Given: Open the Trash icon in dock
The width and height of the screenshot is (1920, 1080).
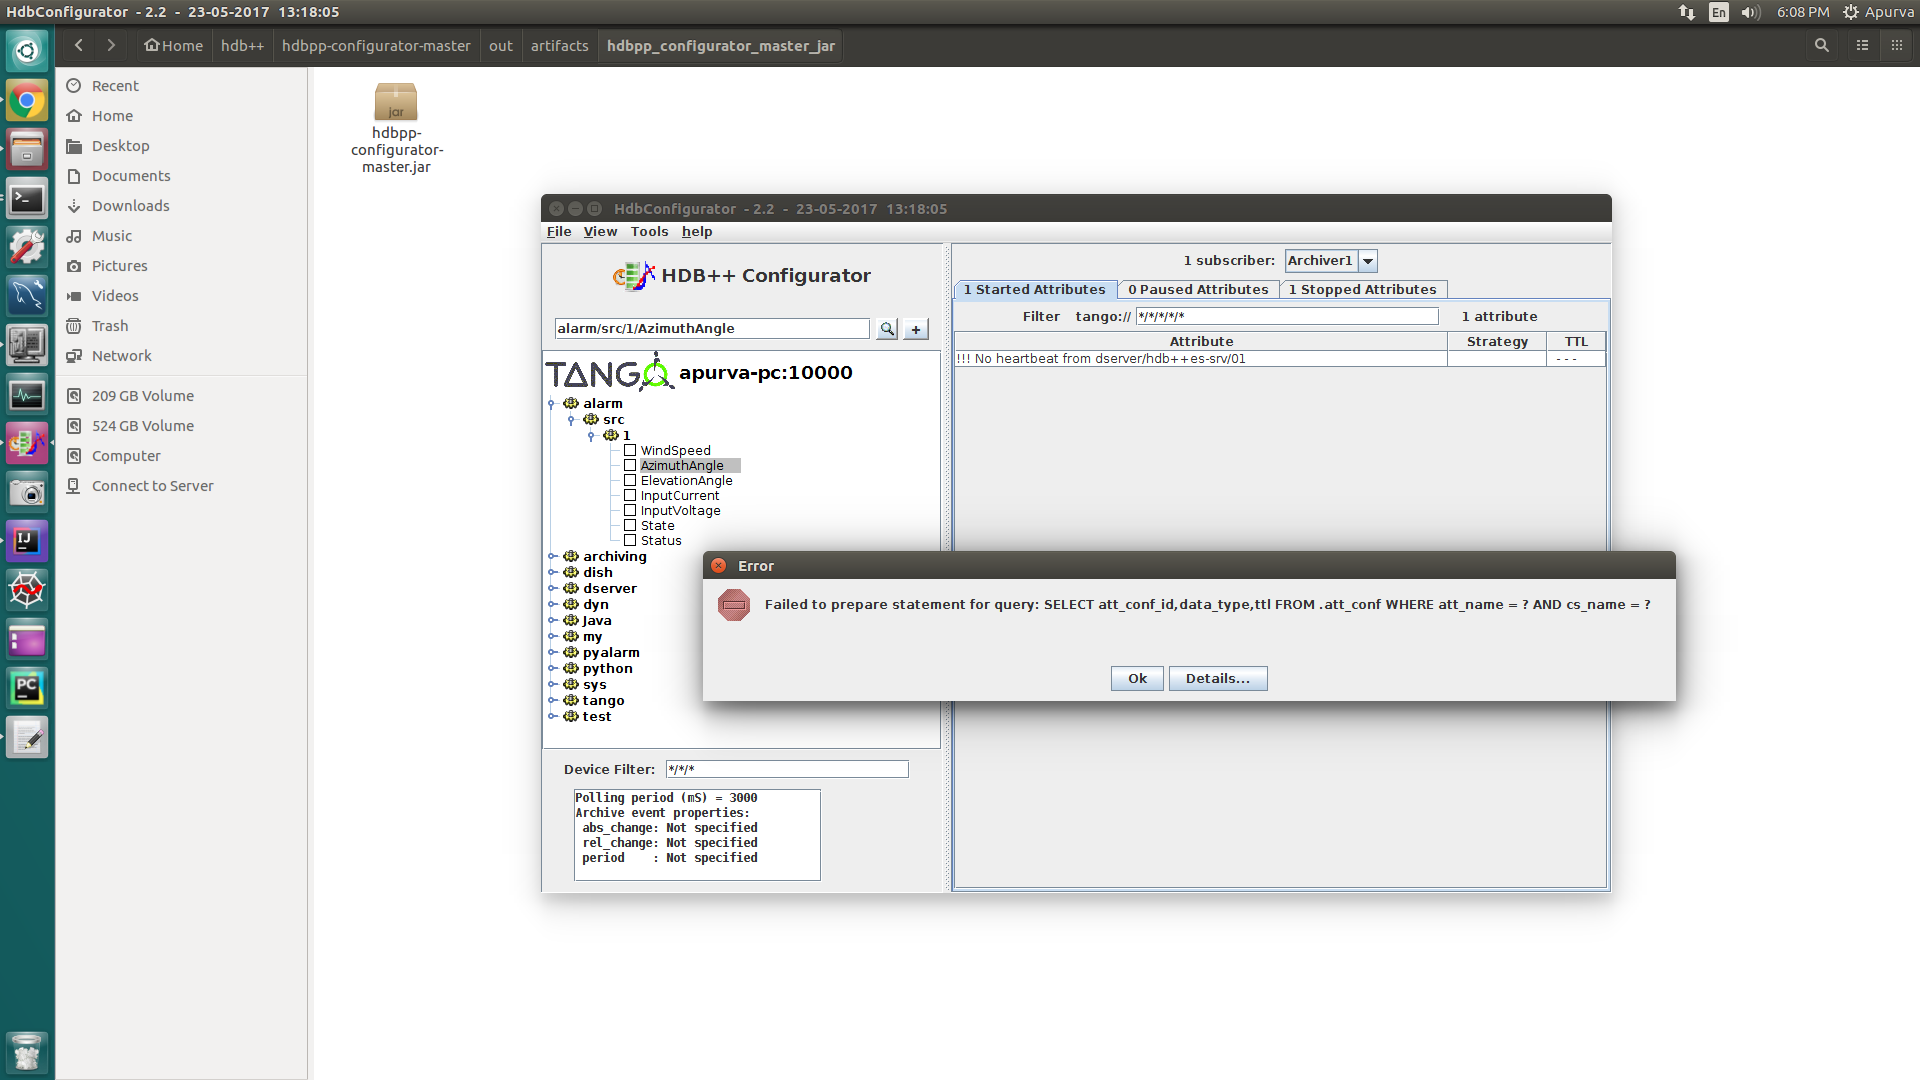Looking at the screenshot, I should point(27,1053).
